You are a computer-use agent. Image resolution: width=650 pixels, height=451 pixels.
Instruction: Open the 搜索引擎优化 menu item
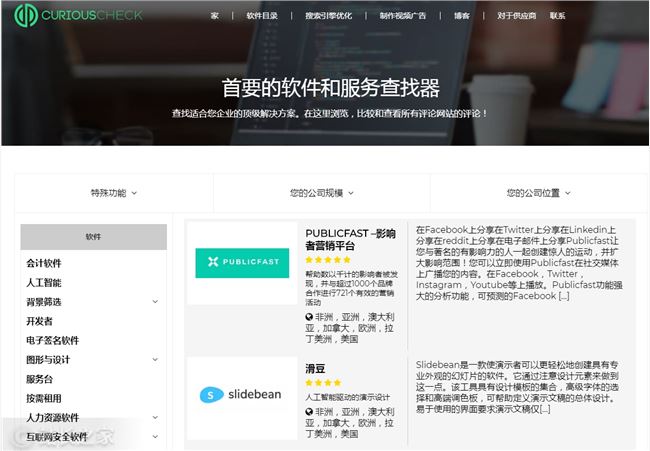[x=329, y=16]
